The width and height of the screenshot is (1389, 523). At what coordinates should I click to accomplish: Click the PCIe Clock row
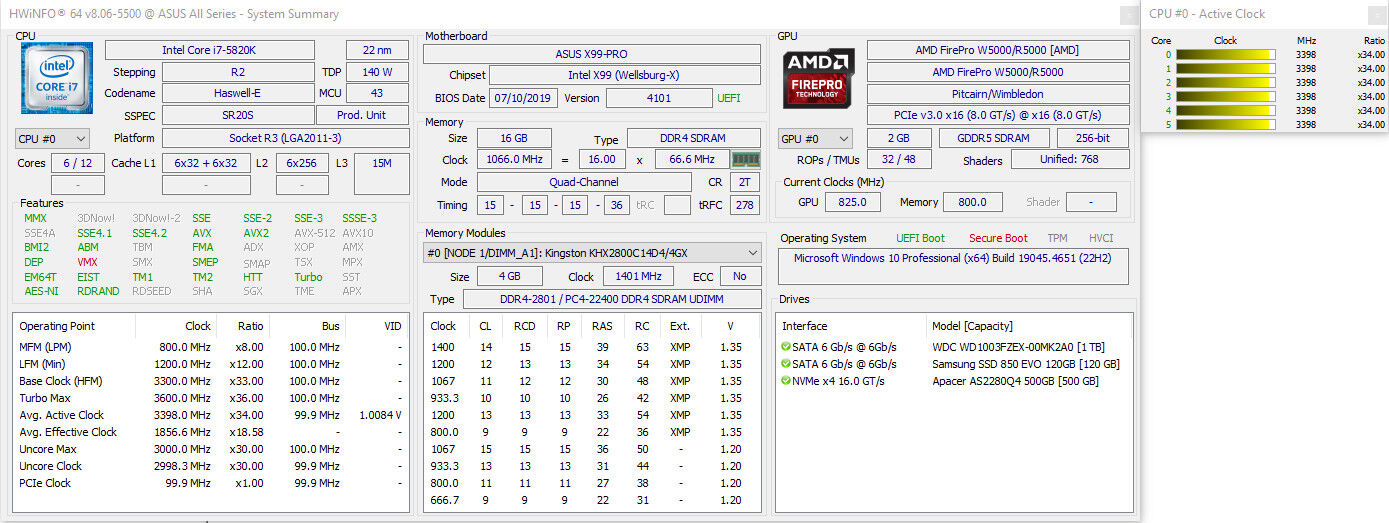click(x=212, y=483)
